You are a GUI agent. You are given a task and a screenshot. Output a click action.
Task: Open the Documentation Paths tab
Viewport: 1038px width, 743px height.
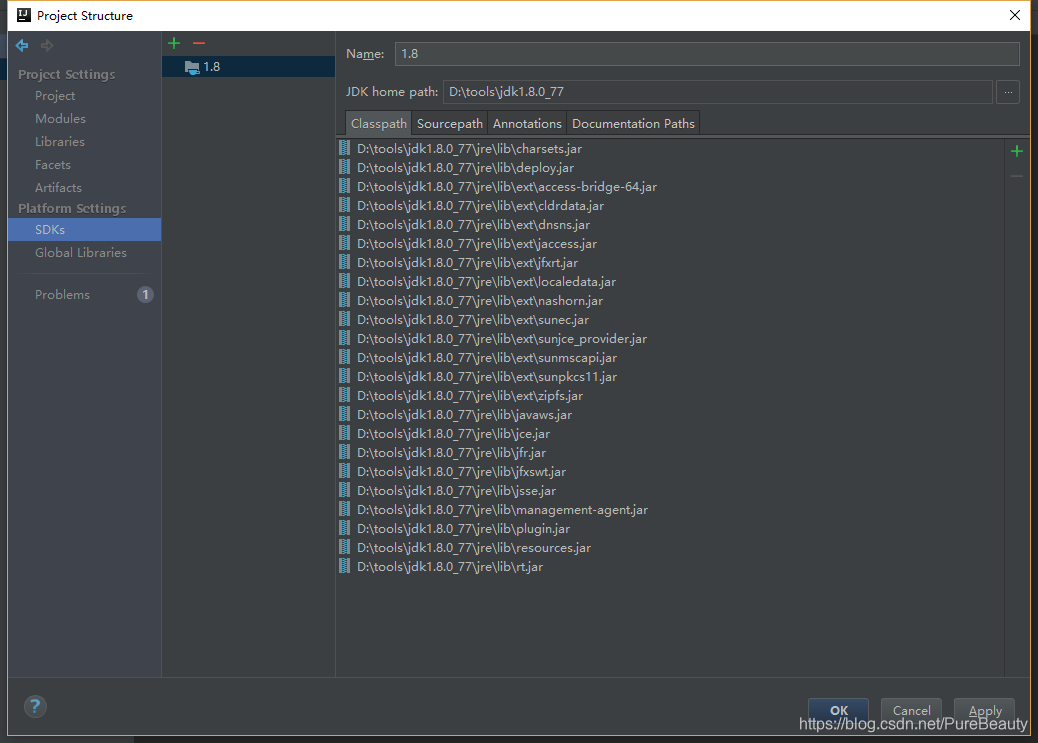pyautogui.click(x=633, y=124)
